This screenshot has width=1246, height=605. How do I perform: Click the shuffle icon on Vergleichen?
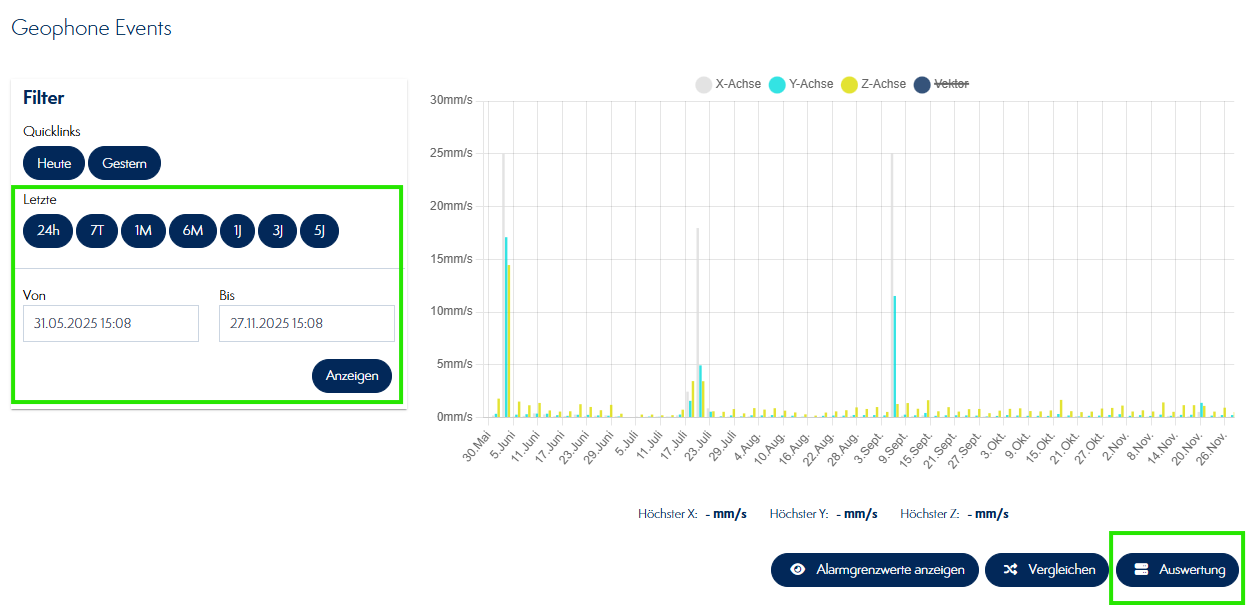pyautogui.click(x=1011, y=569)
